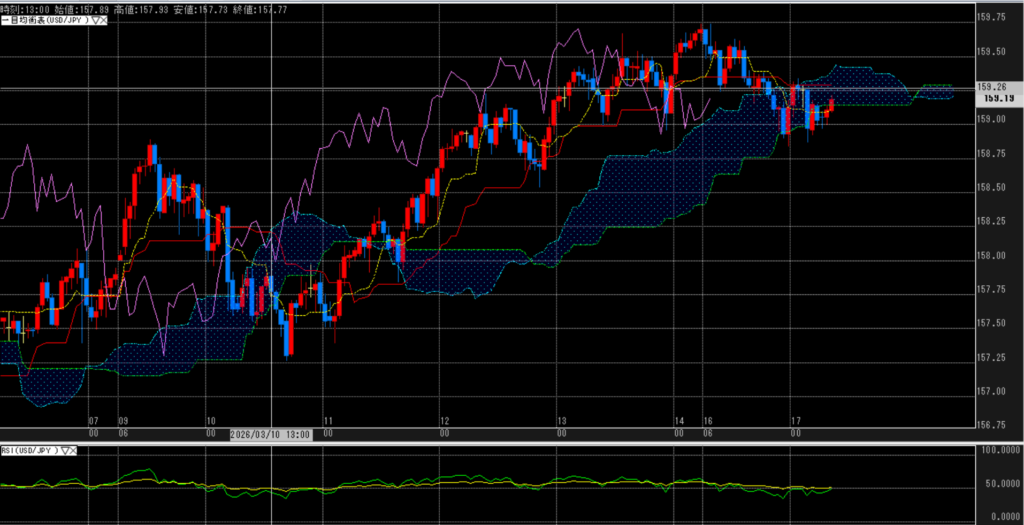This screenshot has height=525, width=1024.
Task: Remove the 一目均衡表 indicator with its X icon
Action: [x=104, y=20]
